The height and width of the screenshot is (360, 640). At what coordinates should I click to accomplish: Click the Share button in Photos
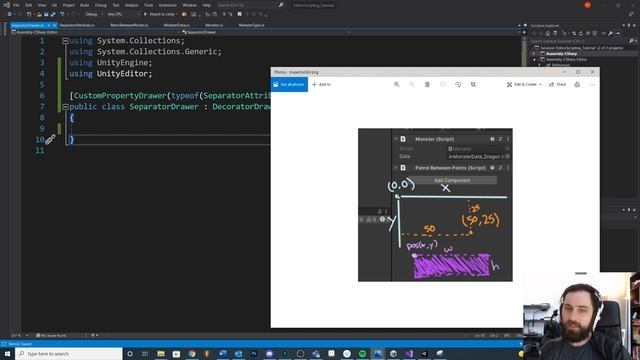(558, 84)
